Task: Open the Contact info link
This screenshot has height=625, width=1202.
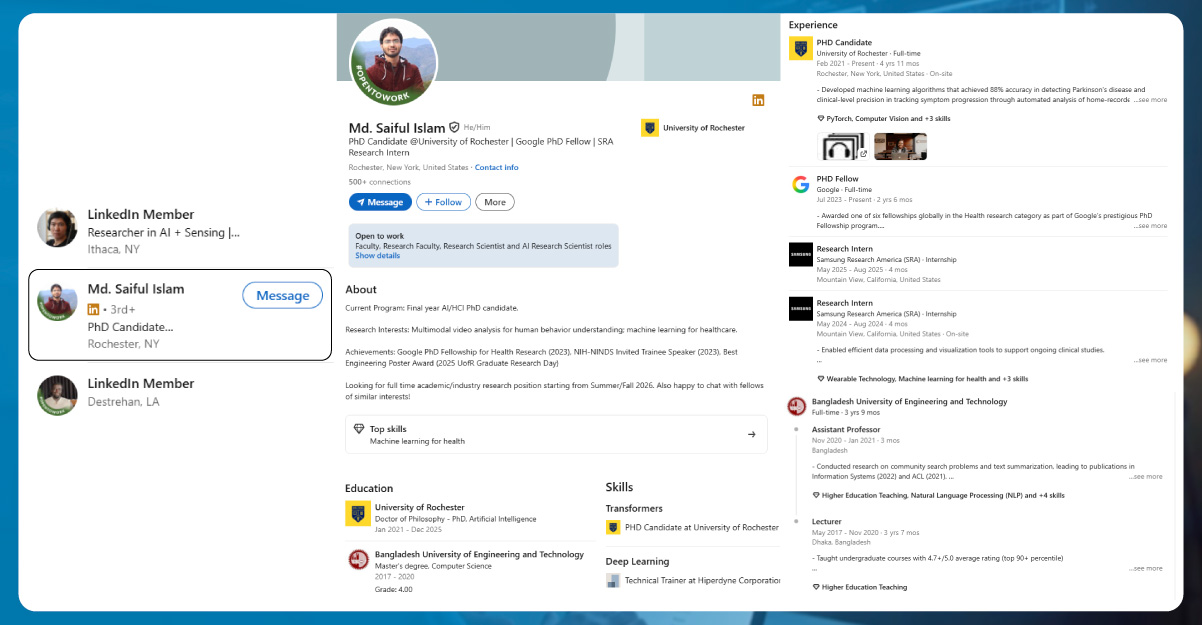Action: [496, 167]
